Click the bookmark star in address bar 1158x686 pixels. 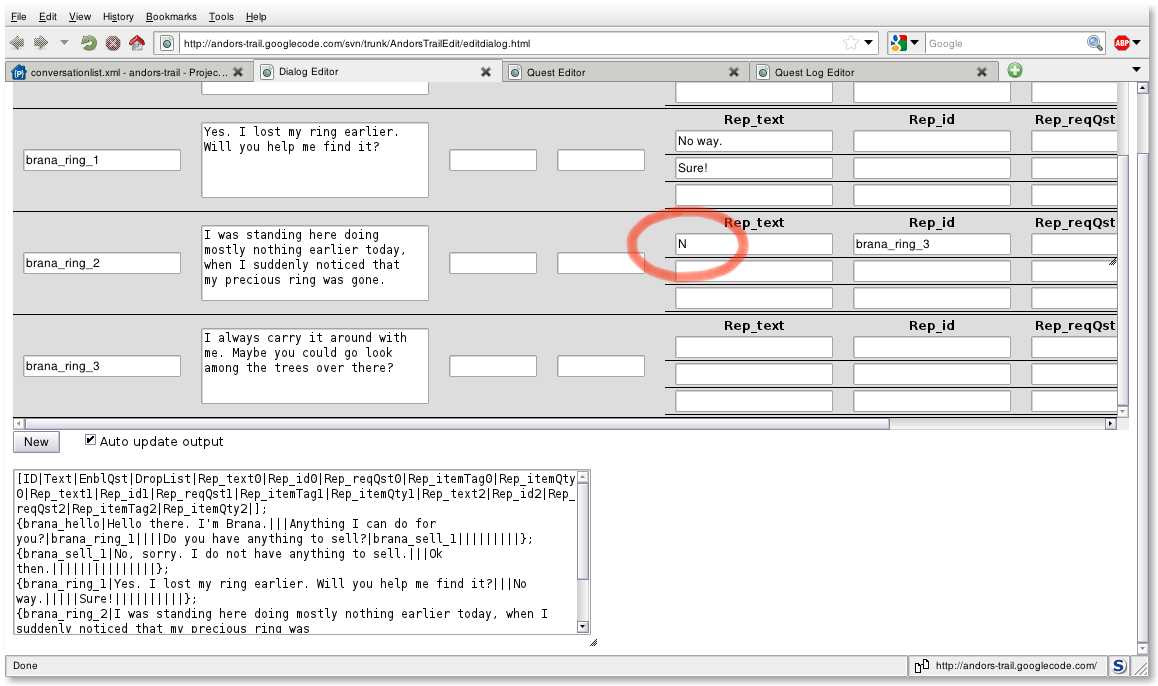click(850, 43)
